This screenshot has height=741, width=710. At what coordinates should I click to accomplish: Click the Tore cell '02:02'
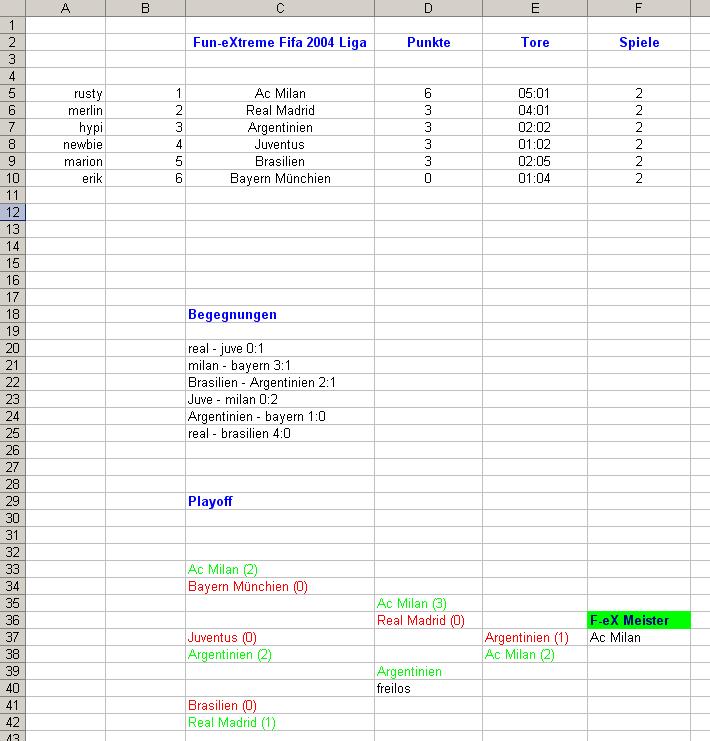[x=535, y=127]
